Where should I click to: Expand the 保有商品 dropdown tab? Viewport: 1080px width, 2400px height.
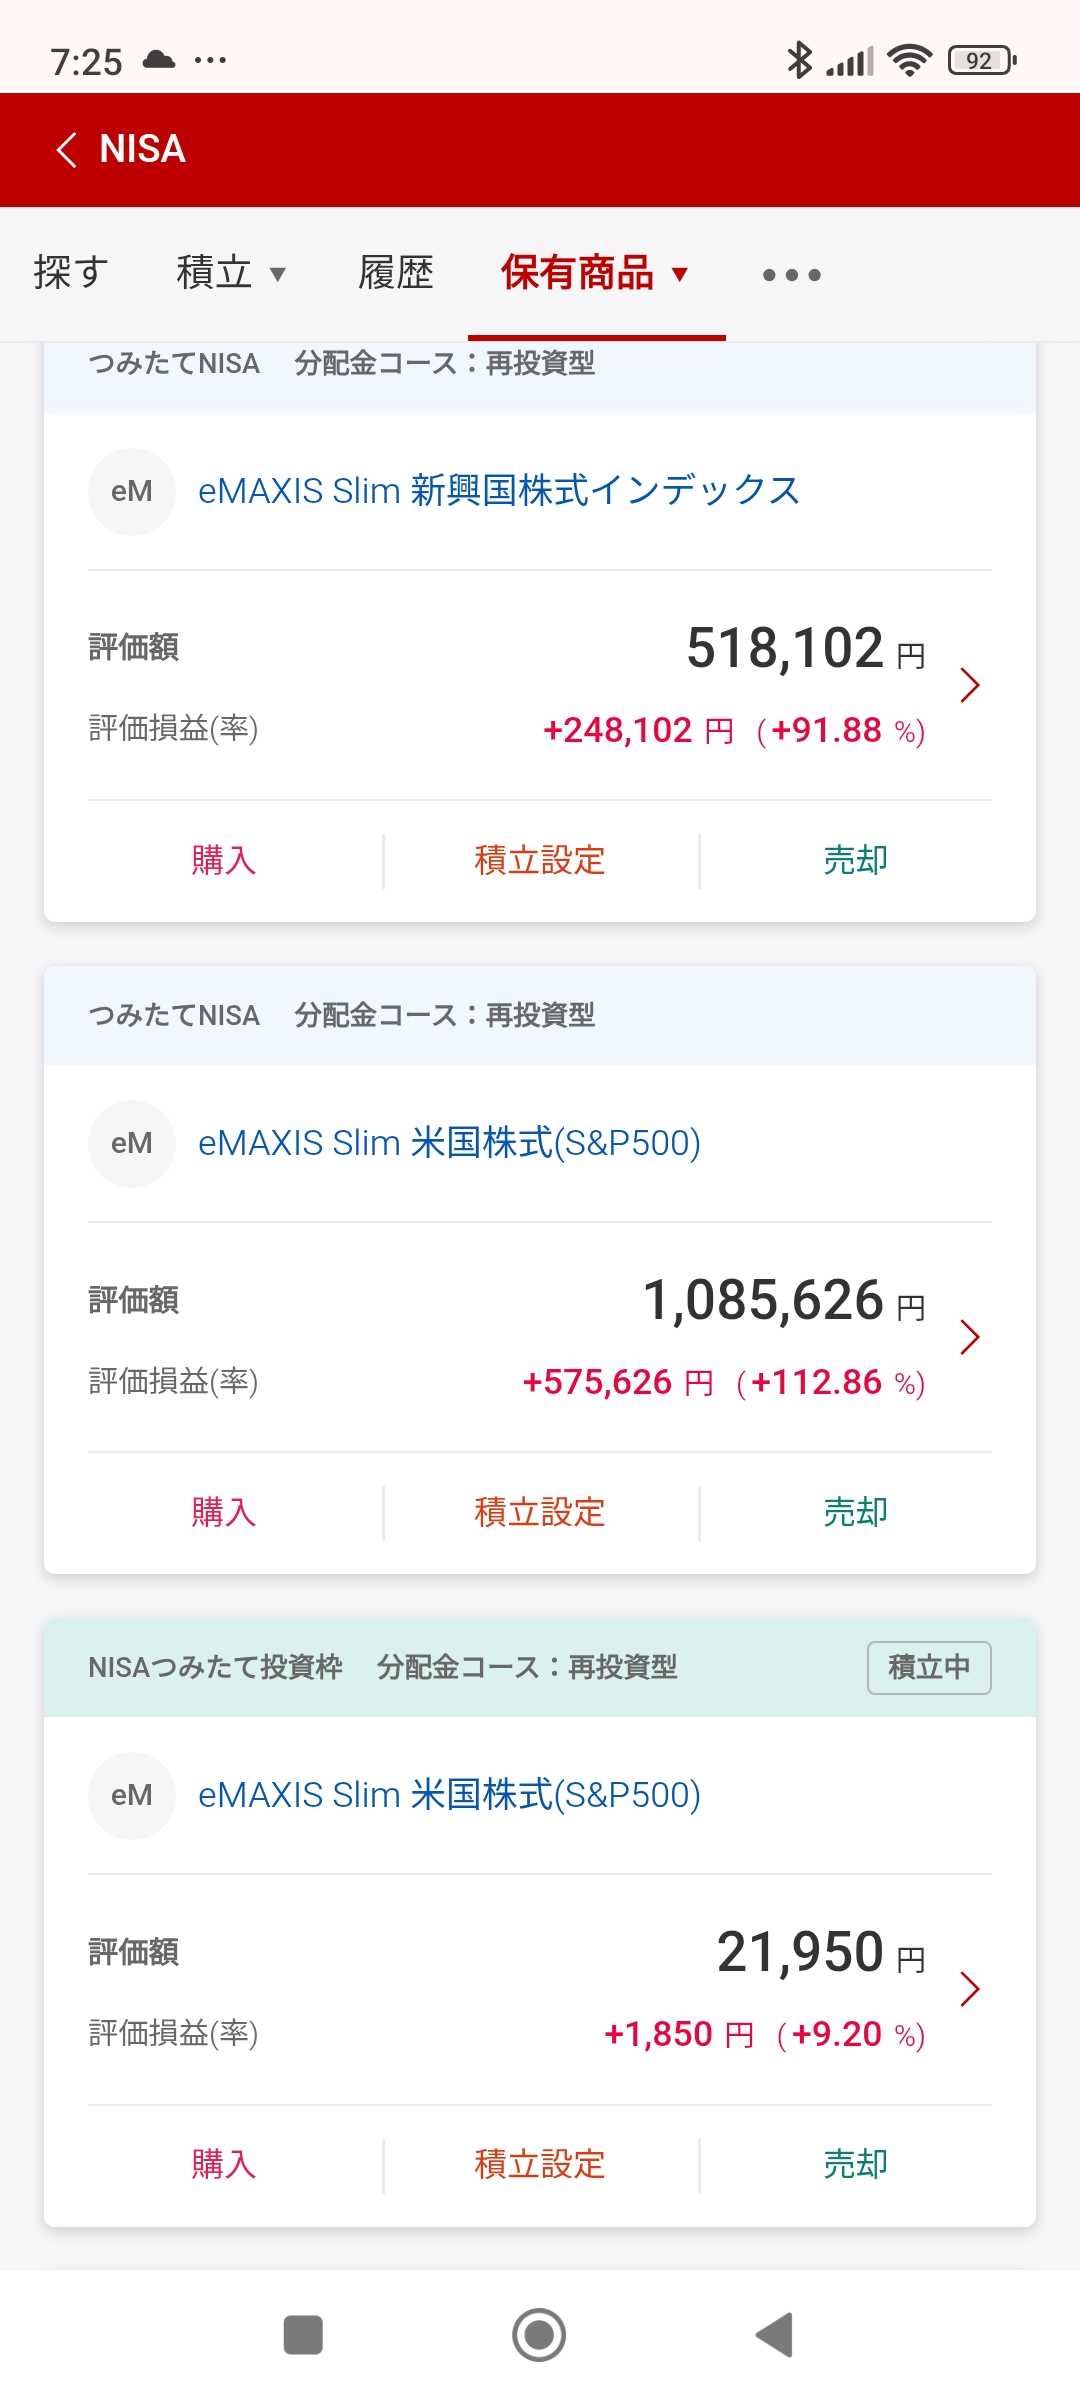pos(596,272)
